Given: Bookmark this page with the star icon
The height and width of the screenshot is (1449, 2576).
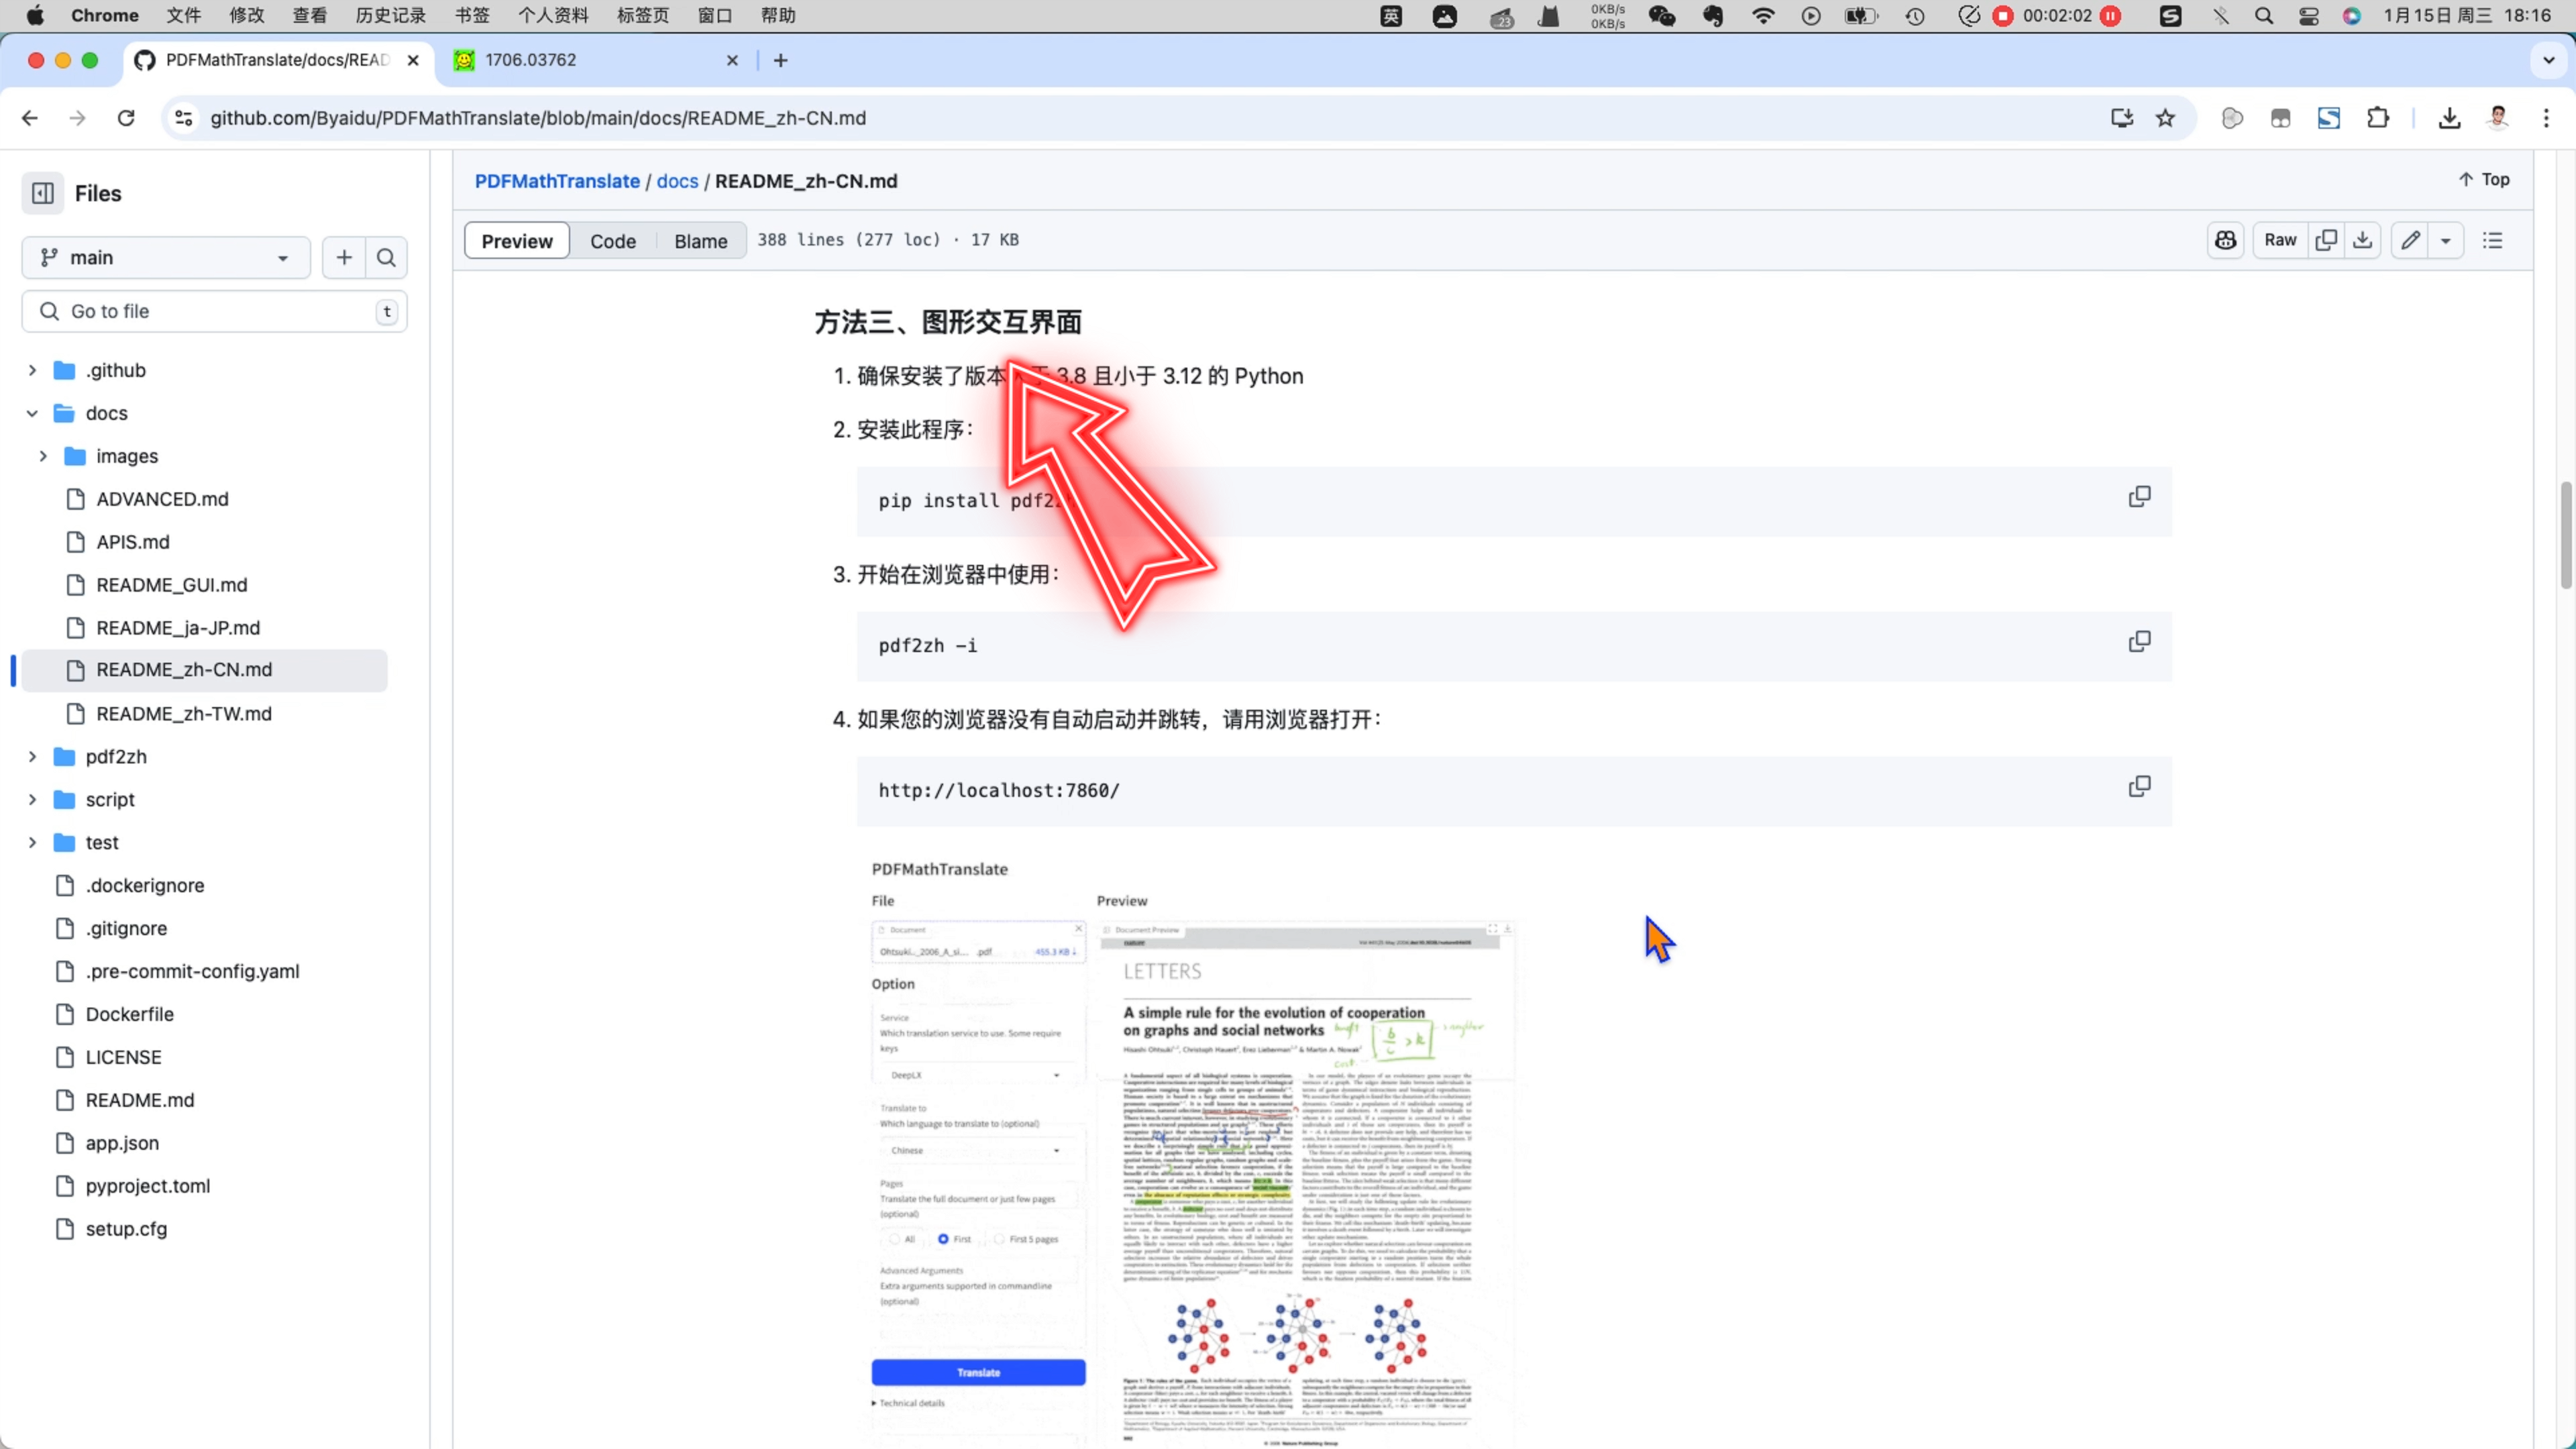Looking at the screenshot, I should pyautogui.click(x=2165, y=118).
